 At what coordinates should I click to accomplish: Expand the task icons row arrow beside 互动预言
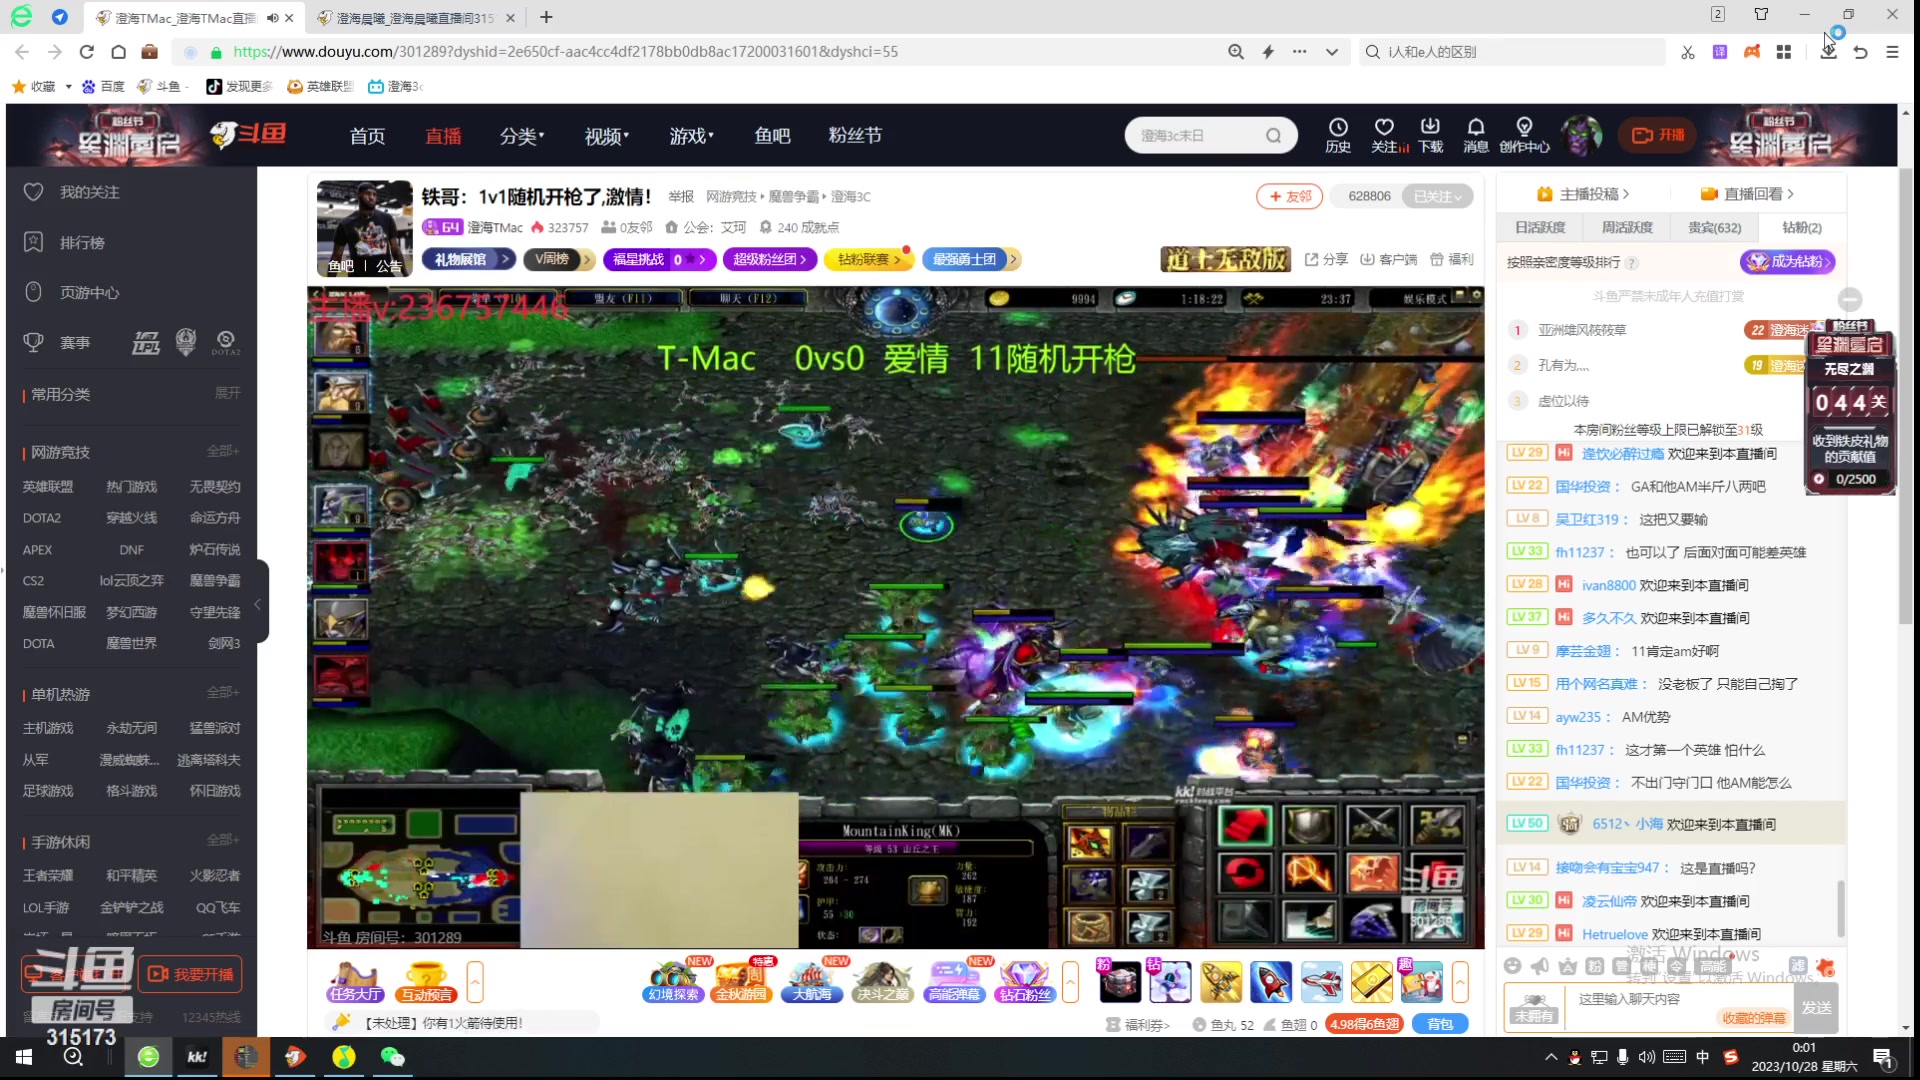pos(475,982)
